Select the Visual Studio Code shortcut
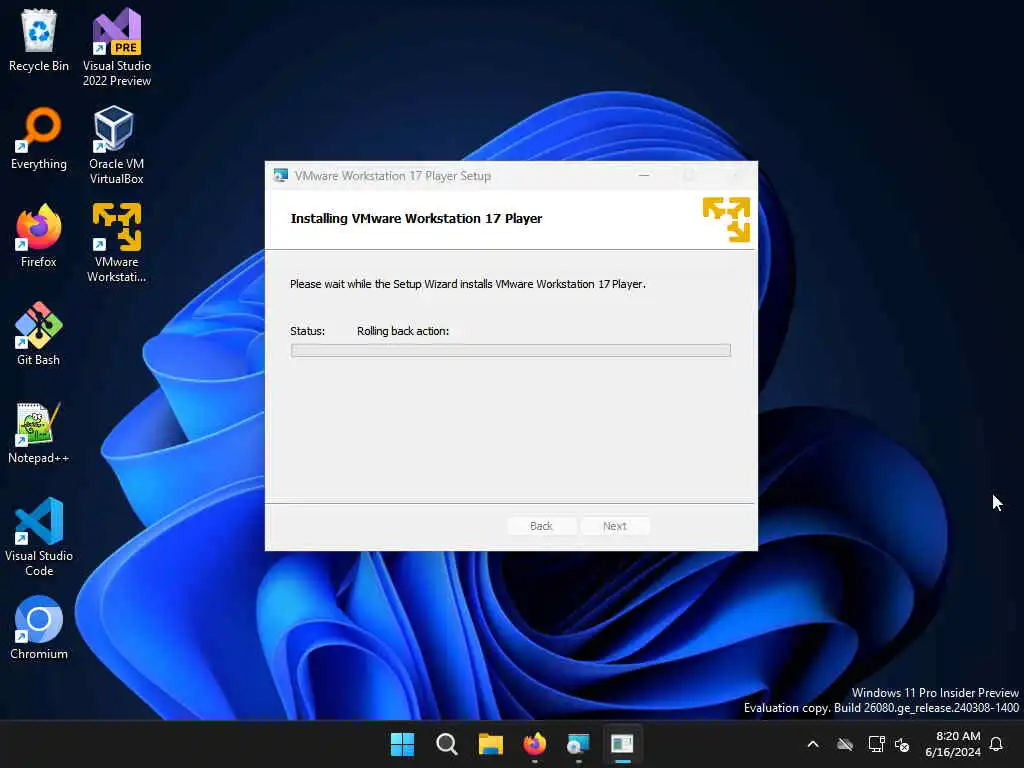Image resolution: width=1024 pixels, height=768 pixels. point(39,537)
